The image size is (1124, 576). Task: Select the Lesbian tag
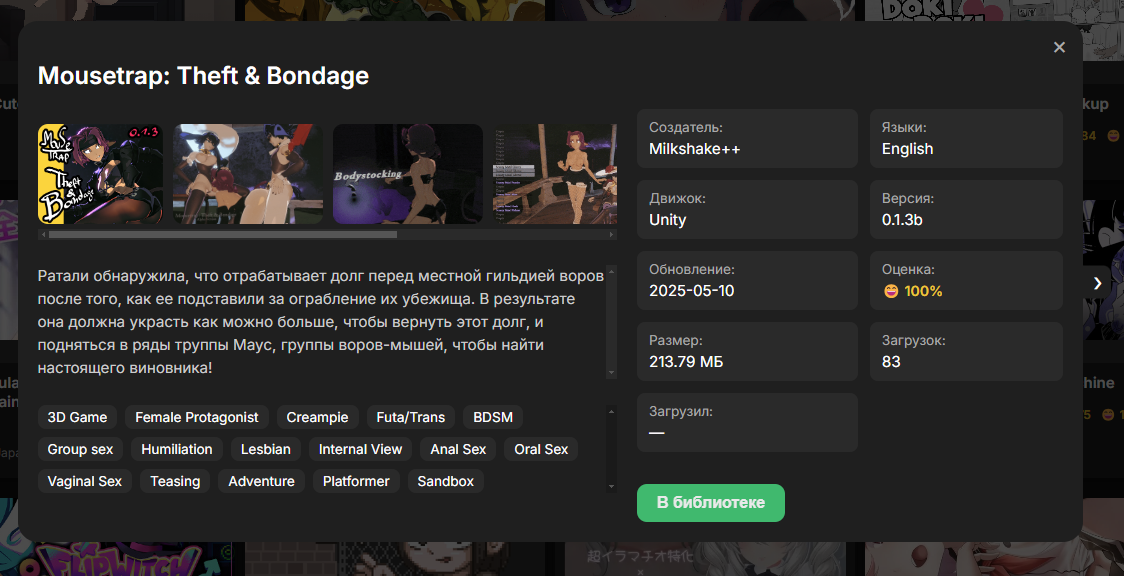click(x=266, y=449)
